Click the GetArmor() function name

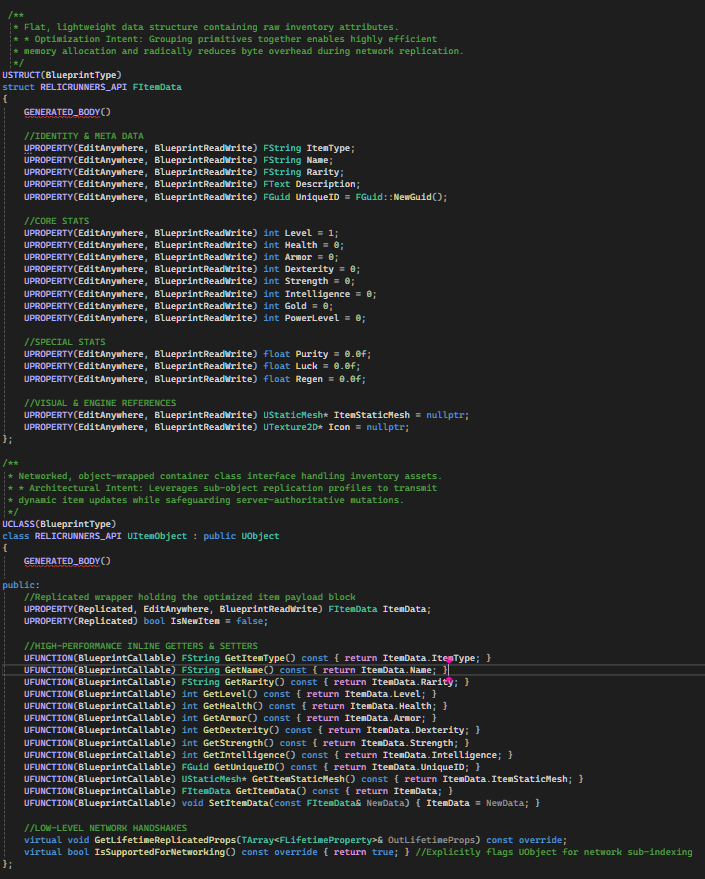coord(230,718)
